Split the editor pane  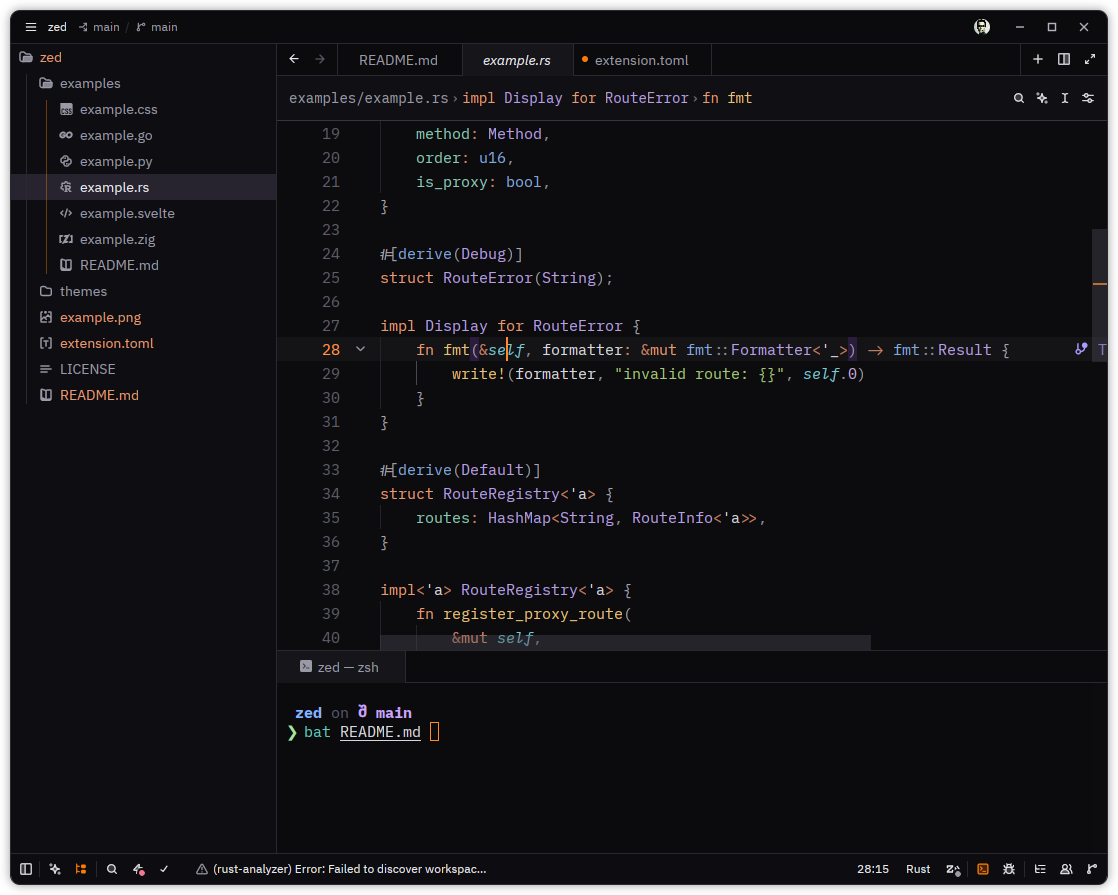(1064, 59)
